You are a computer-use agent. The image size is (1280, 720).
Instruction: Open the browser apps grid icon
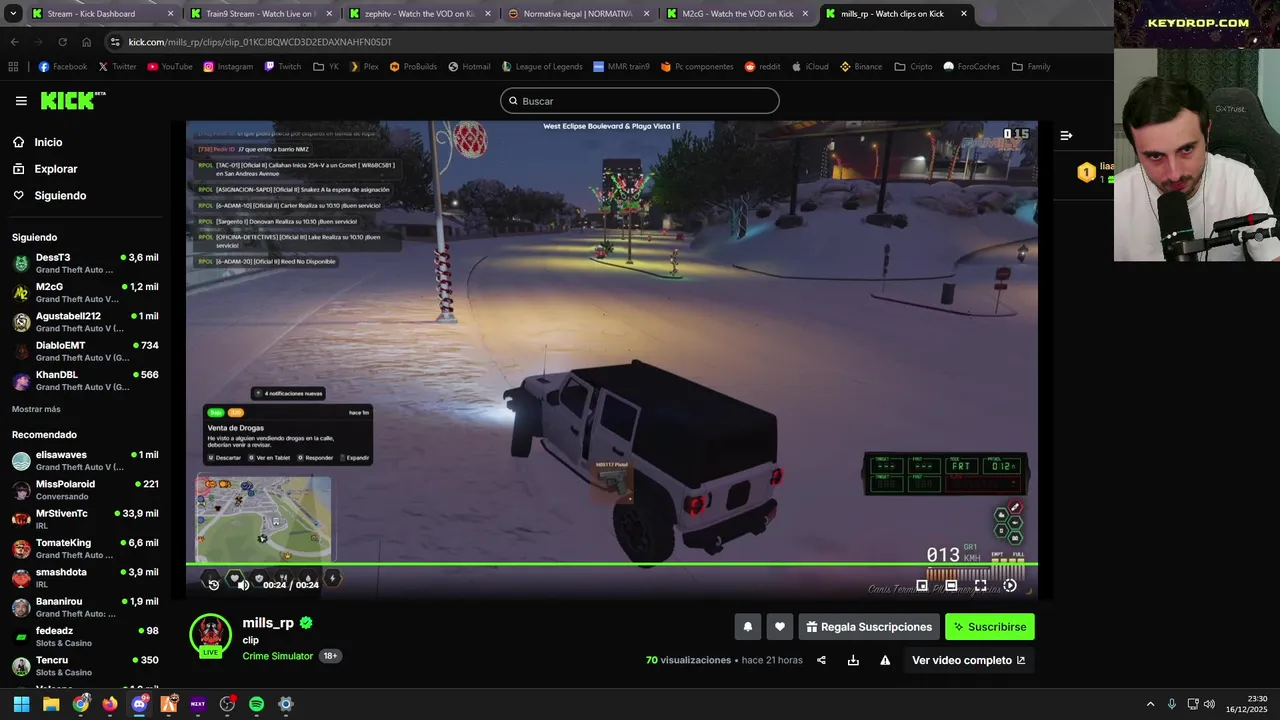tap(13, 67)
